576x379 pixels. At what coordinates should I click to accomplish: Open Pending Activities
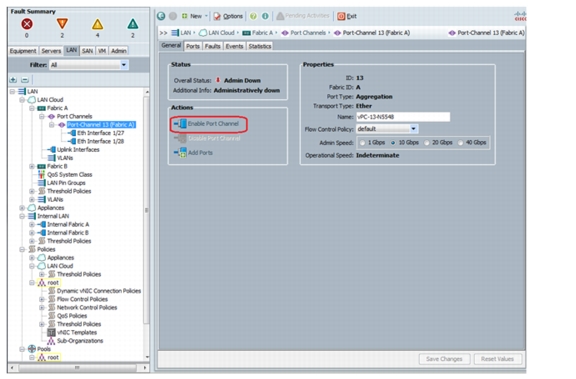pos(303,16)
